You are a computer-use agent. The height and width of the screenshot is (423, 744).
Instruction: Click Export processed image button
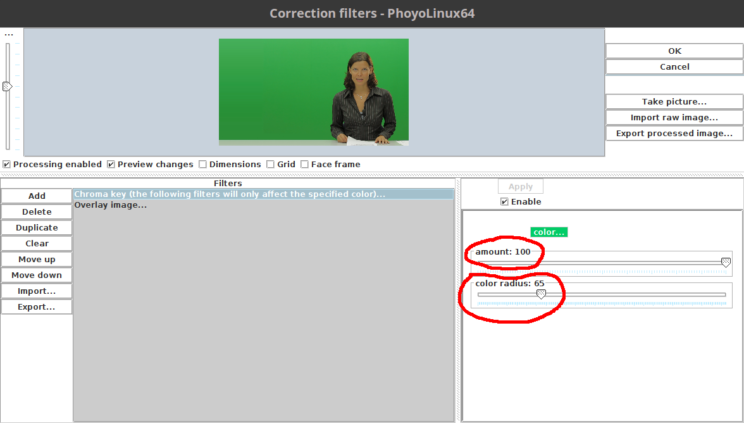coord(674,133)
